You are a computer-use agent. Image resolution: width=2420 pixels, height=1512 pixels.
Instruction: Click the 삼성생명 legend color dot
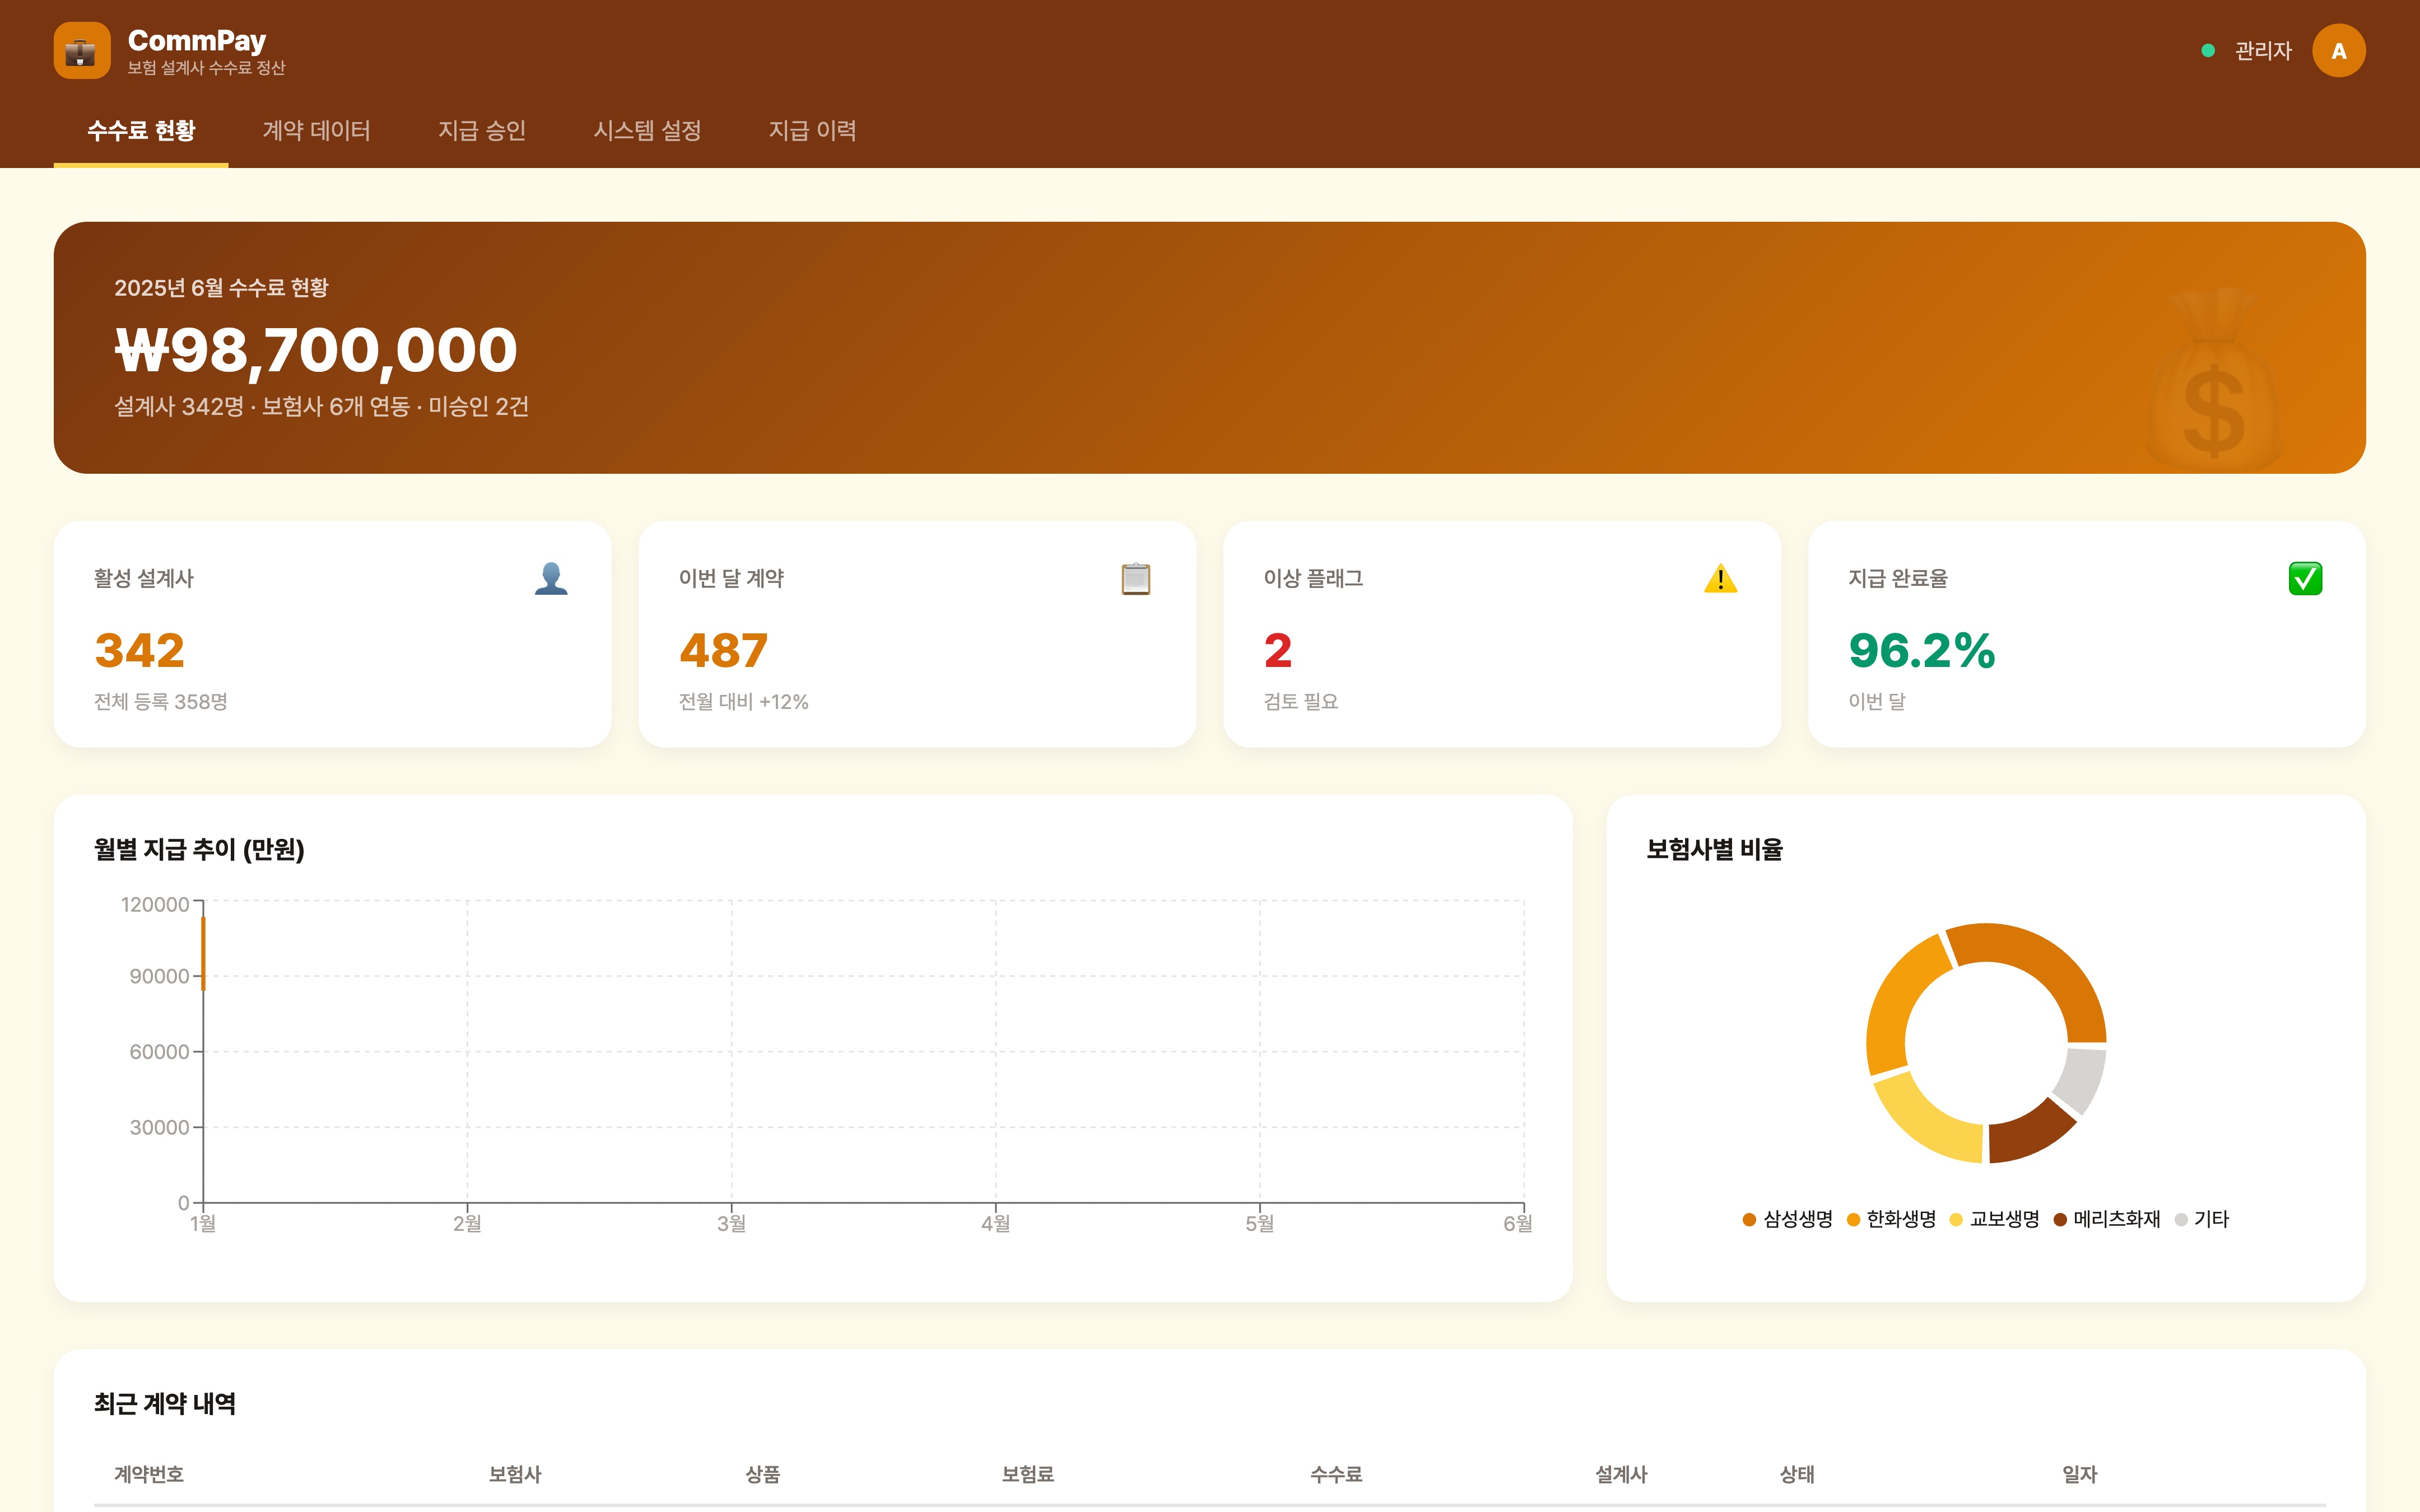pos(1749,1219)
